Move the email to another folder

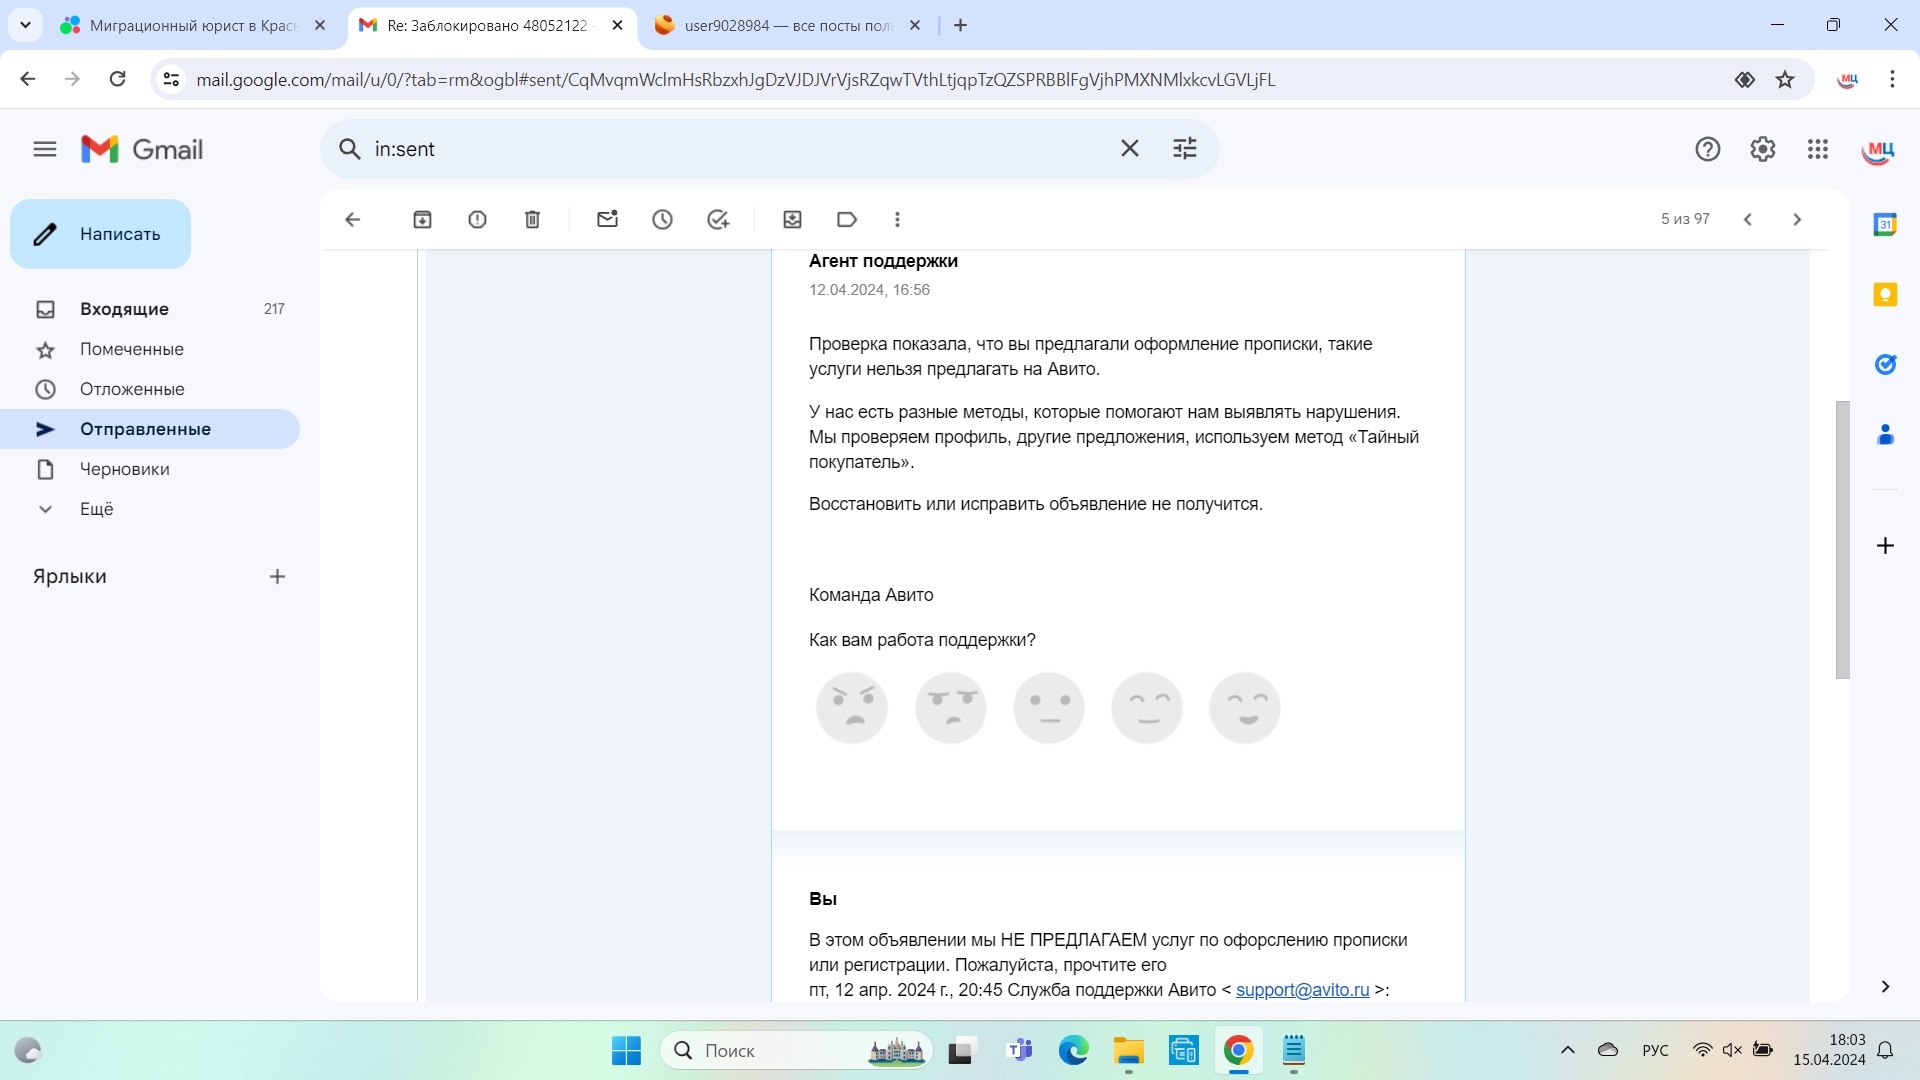pyautogui.click(x=792, y=220)
